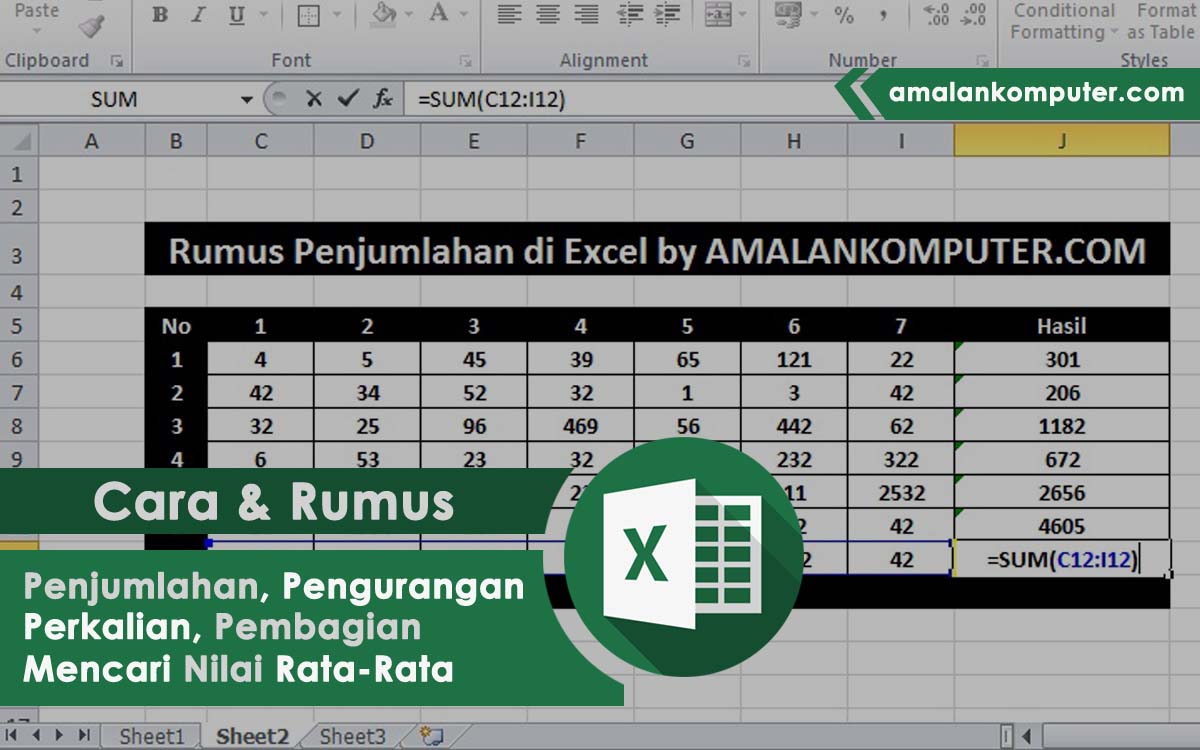1200x750 pixels.
Task: Go to last sheet navigation arrow
Action: pyautogui.click(x=83, y=736)
